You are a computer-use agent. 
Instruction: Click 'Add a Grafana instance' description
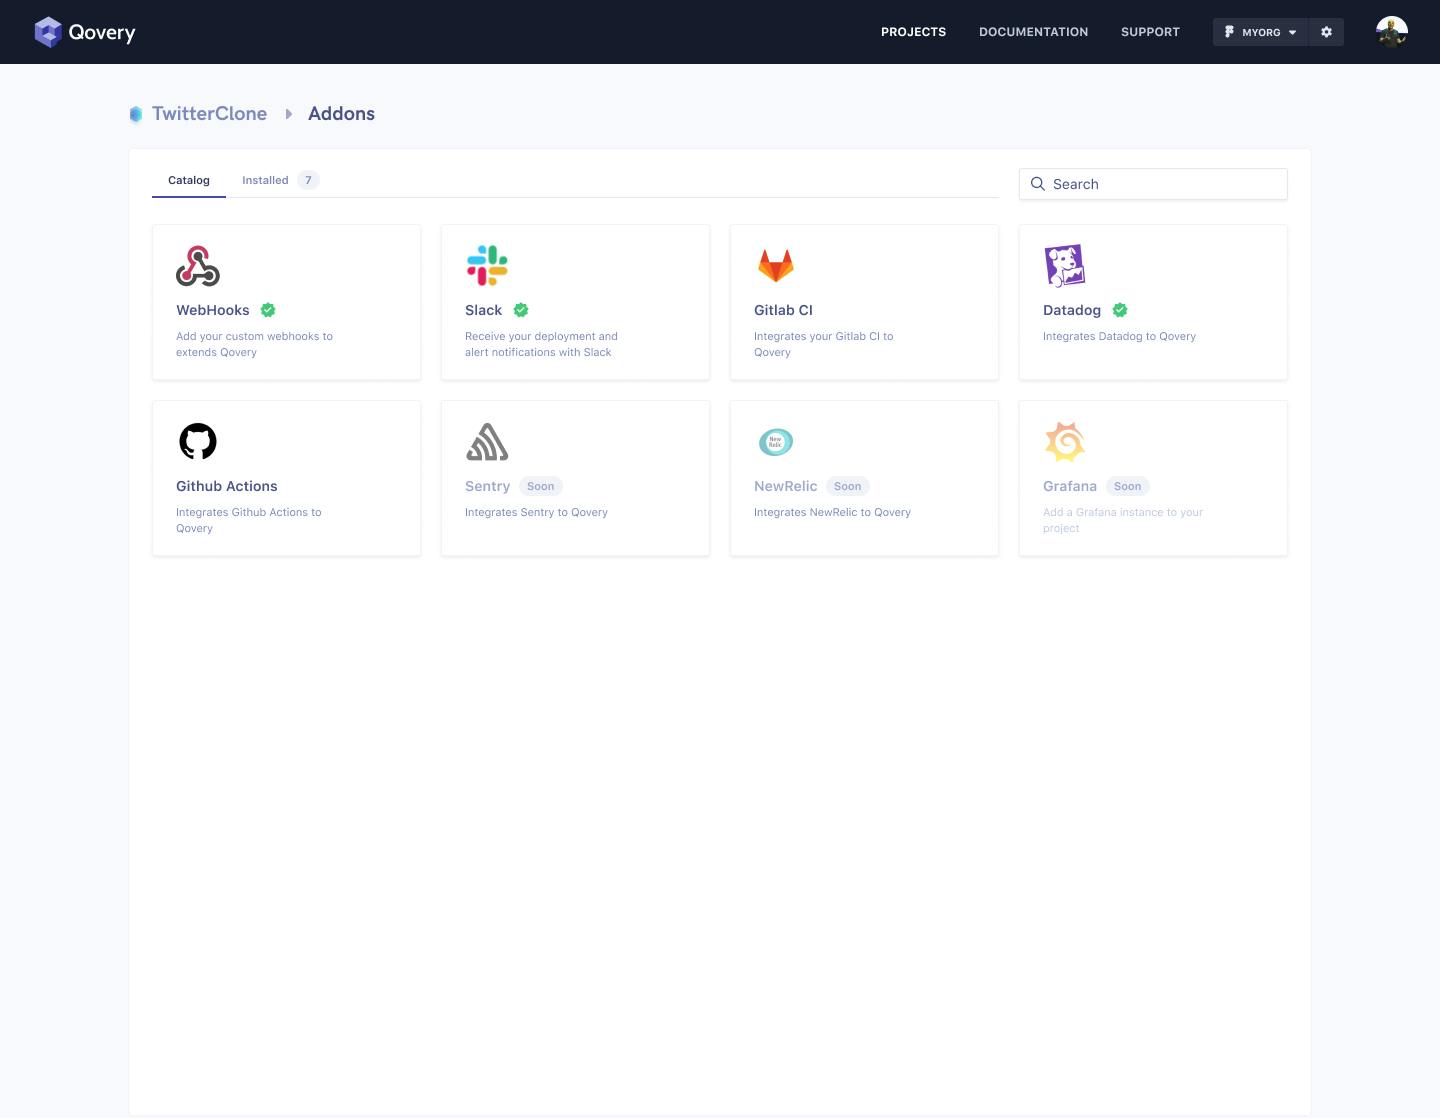click(x=1123, y=520)
